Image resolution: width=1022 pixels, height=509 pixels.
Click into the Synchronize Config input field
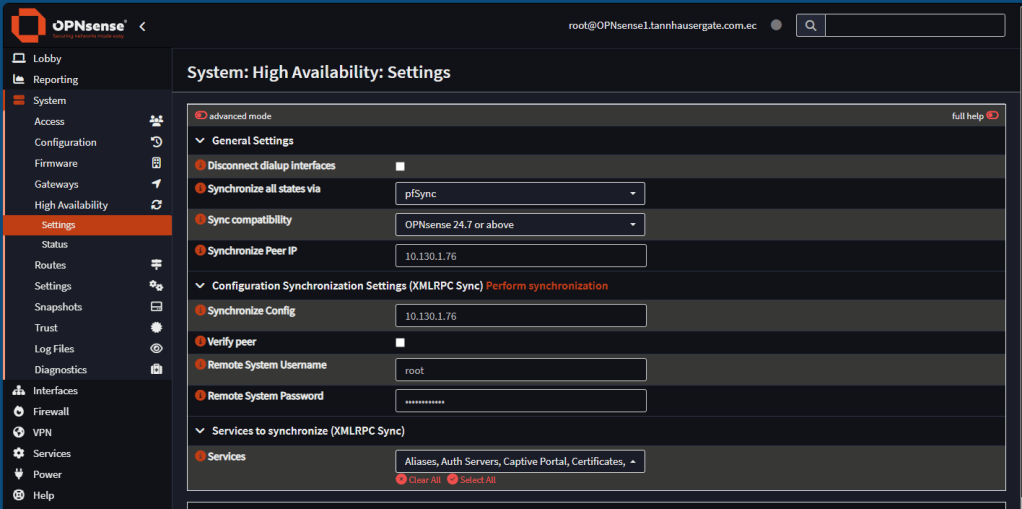coord(520,316)
